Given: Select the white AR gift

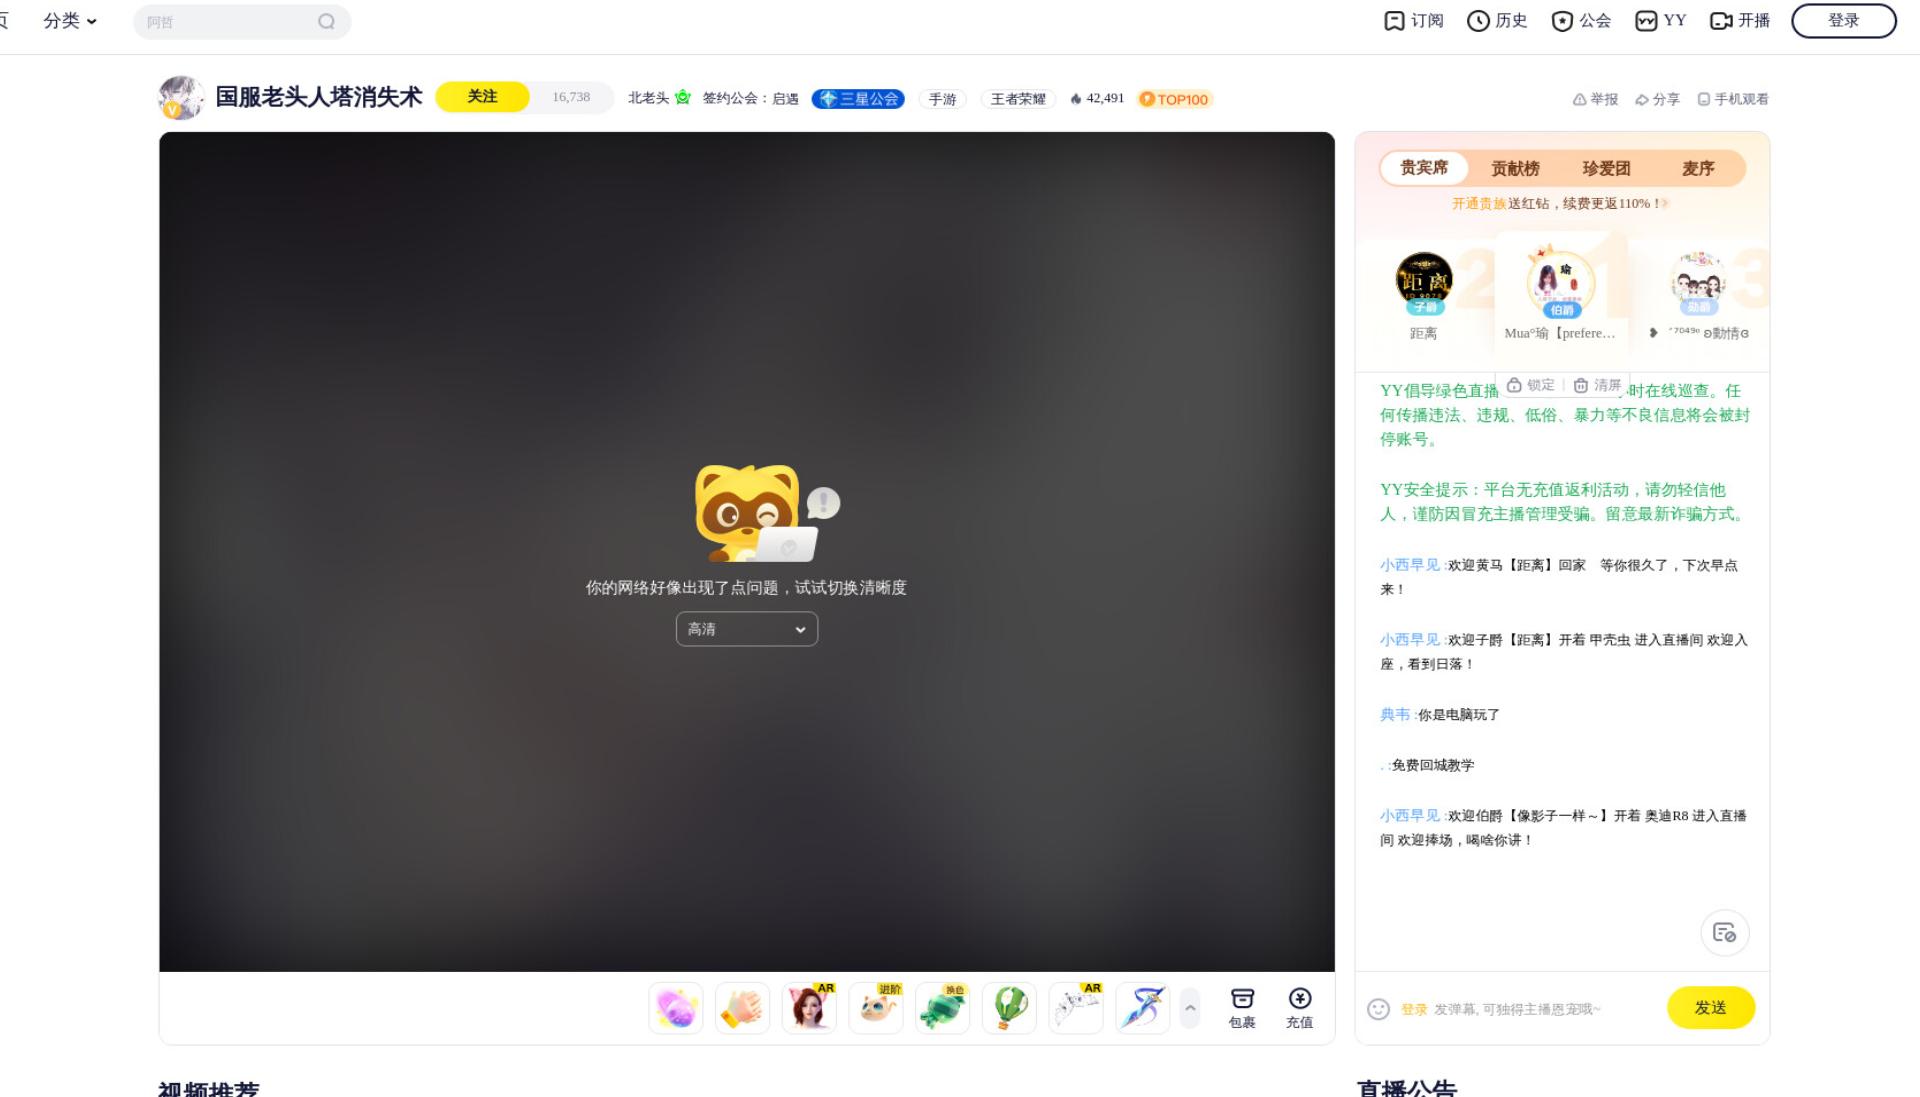Looking at the screenshot, I should (x=1076, y=1008).
